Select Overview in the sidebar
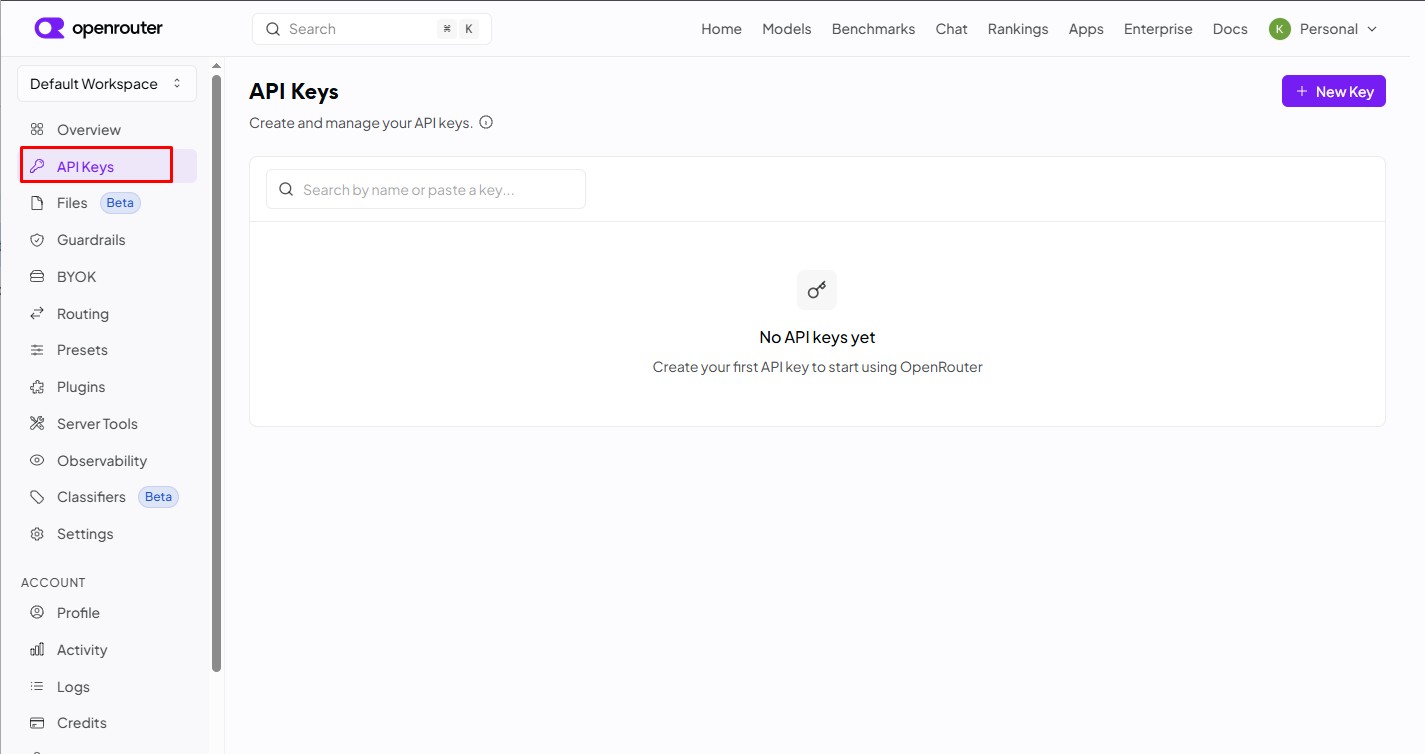1425x754 pixels. (89, 130)
